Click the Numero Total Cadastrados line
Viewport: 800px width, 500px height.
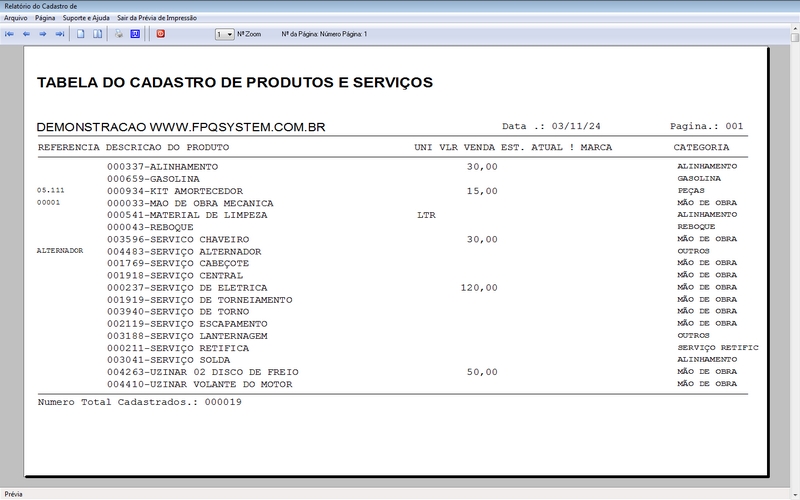pos(139,402)
